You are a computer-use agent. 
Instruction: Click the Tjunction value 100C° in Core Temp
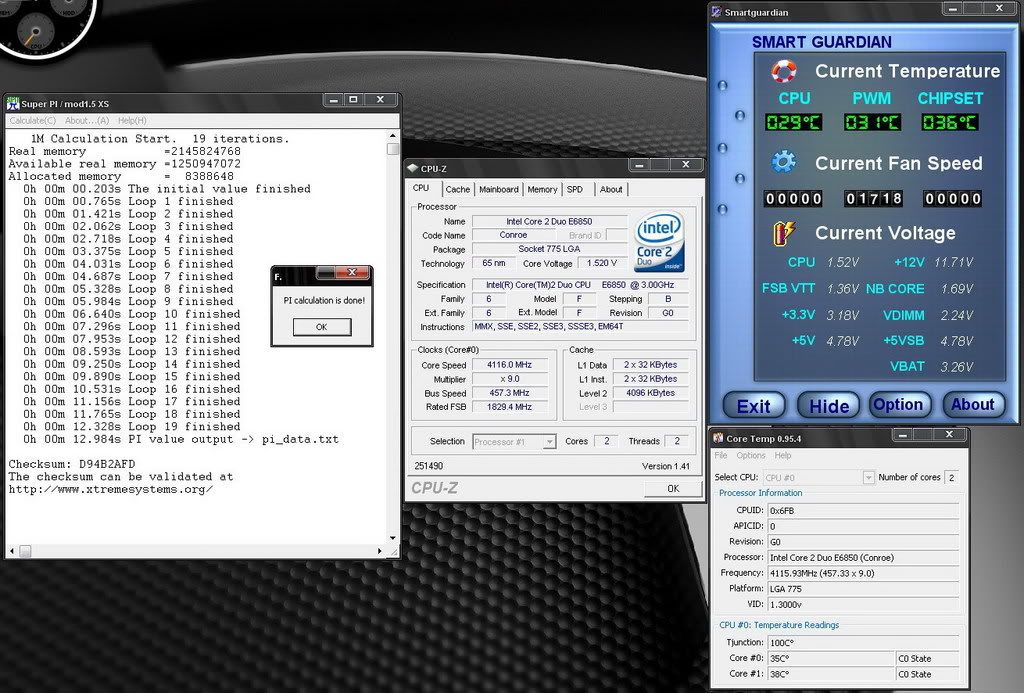863,643
